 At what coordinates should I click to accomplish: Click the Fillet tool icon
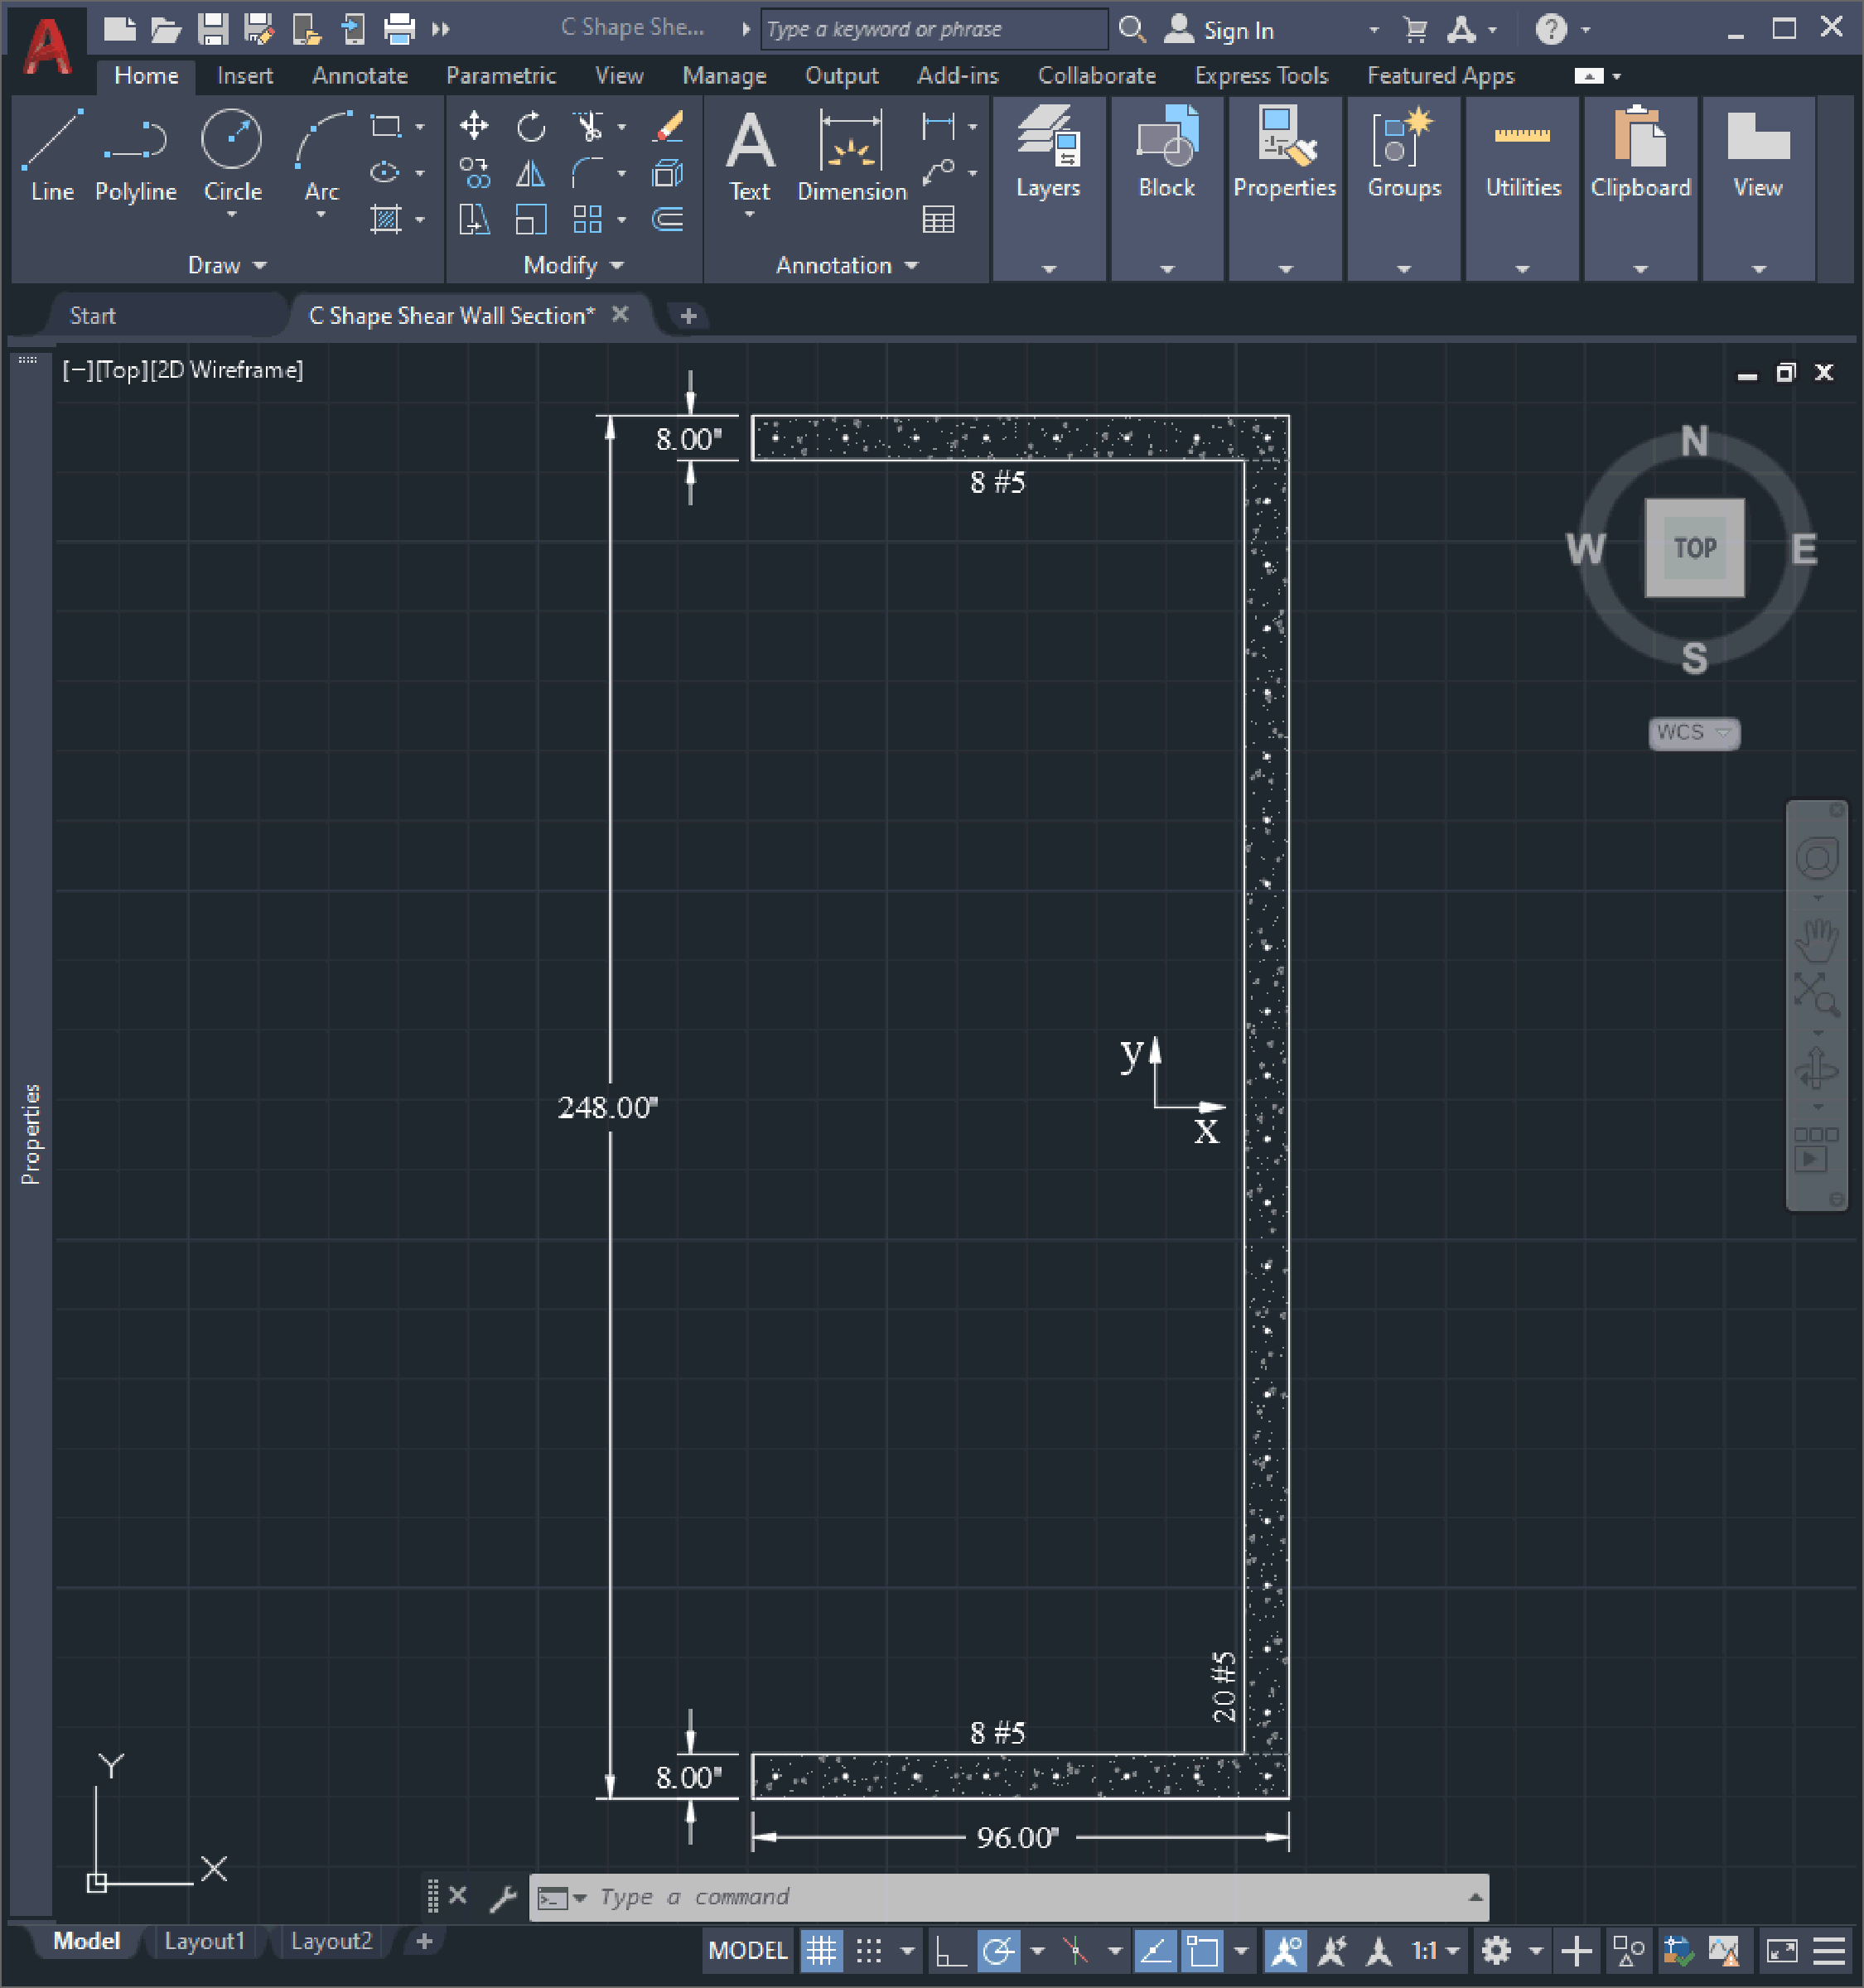click(588, 173)
